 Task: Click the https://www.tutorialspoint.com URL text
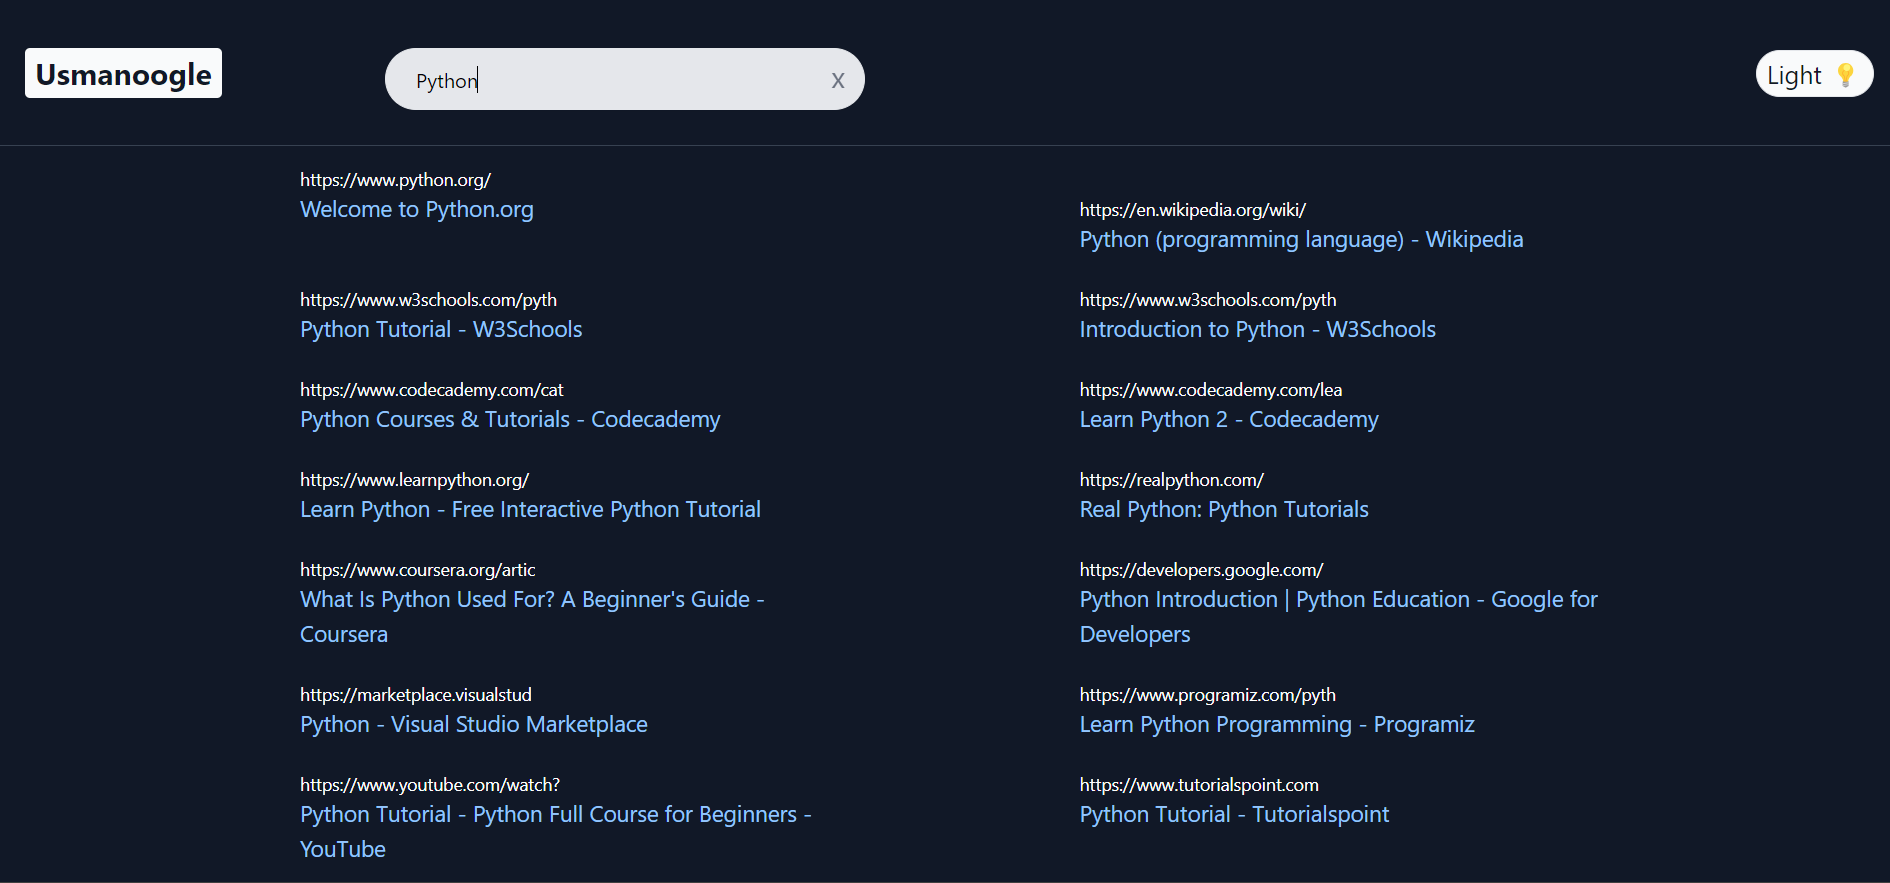tap(1199, 785)
